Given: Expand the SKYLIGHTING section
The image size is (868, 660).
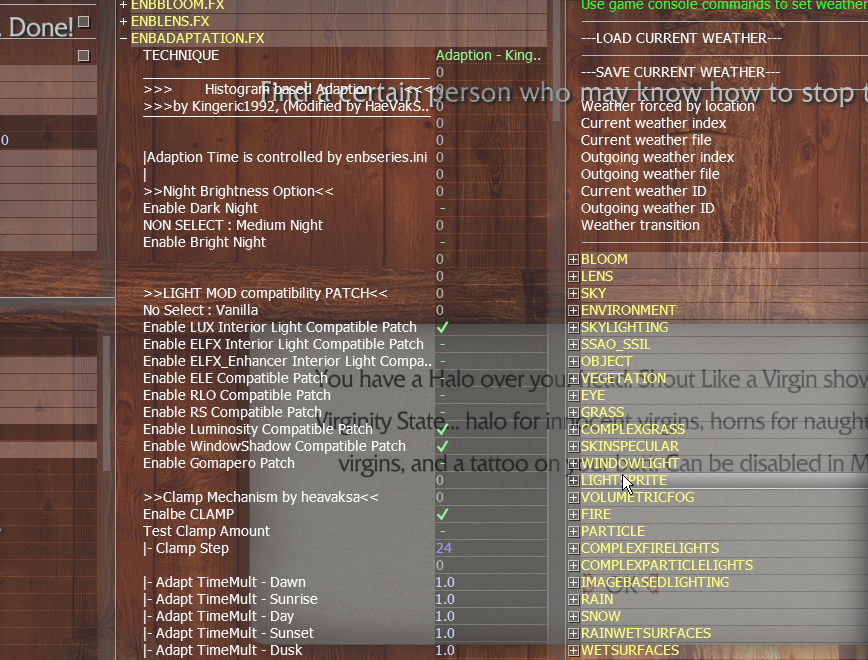Looking at the screenshot, I should pos(574,328).
